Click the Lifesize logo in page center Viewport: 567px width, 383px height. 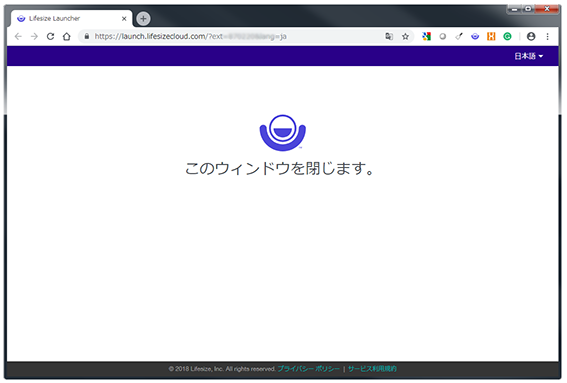[283, 132]
